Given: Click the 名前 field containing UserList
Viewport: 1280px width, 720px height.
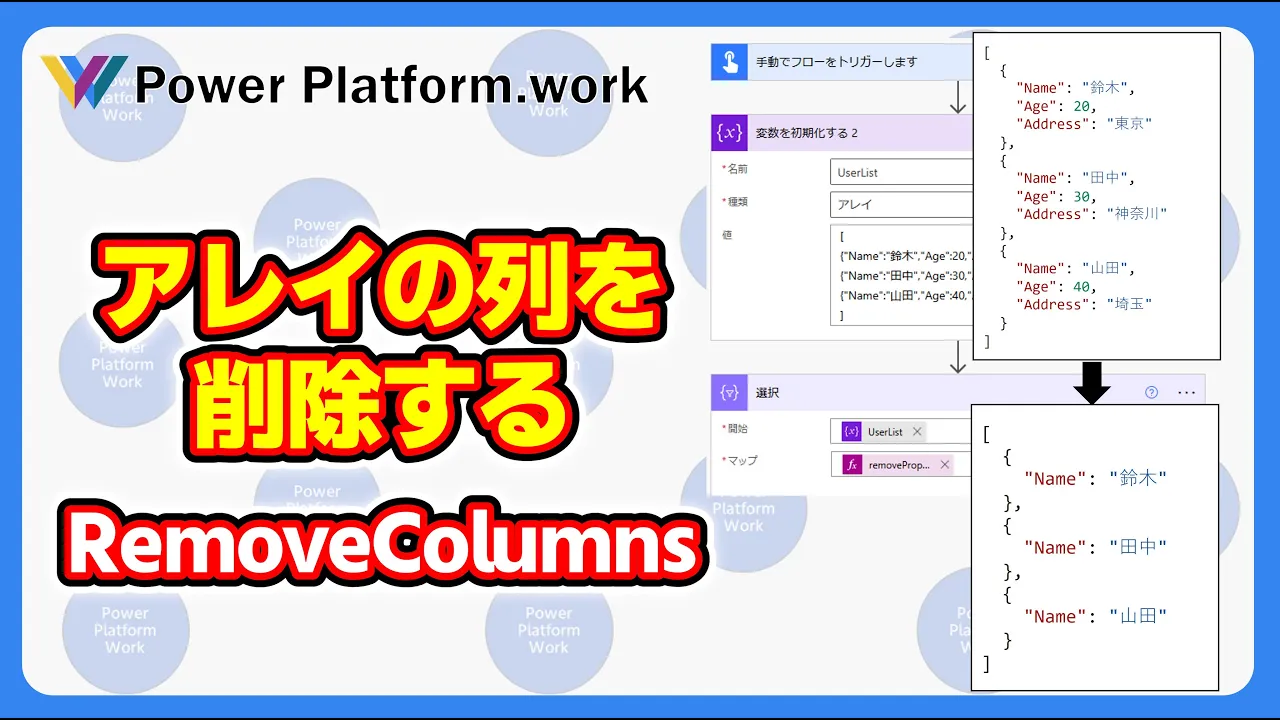Looking at the screenshot, I should point(901,172).
